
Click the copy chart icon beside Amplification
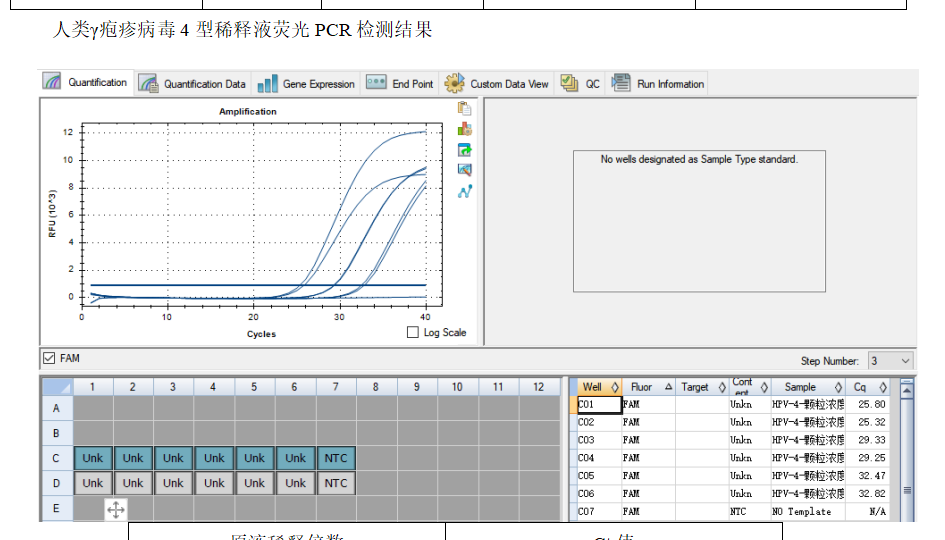[x=465, y=108]
